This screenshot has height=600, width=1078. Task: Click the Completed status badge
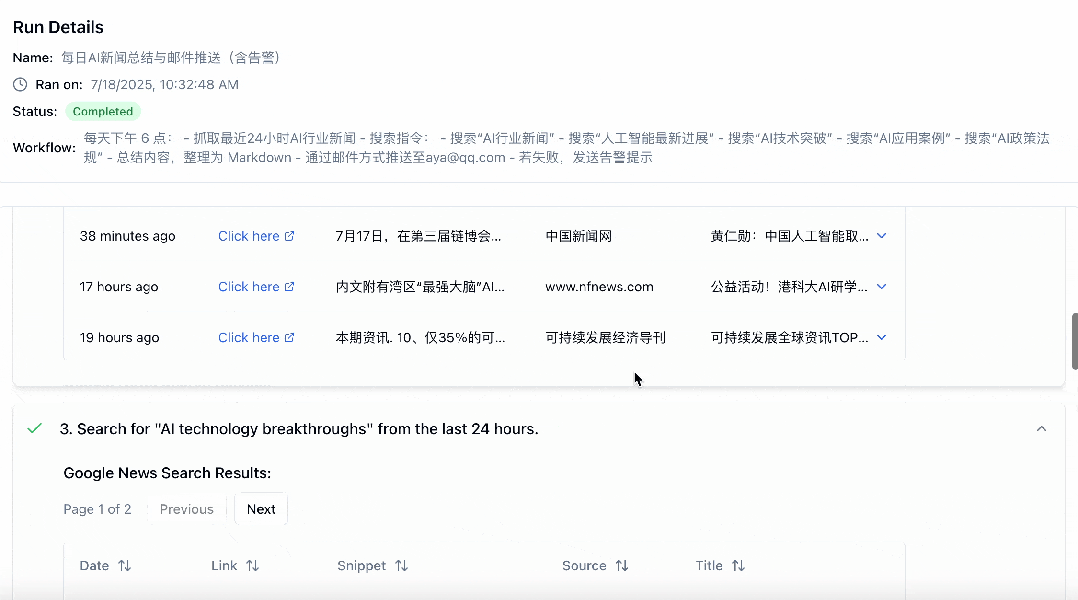point(102,112)
